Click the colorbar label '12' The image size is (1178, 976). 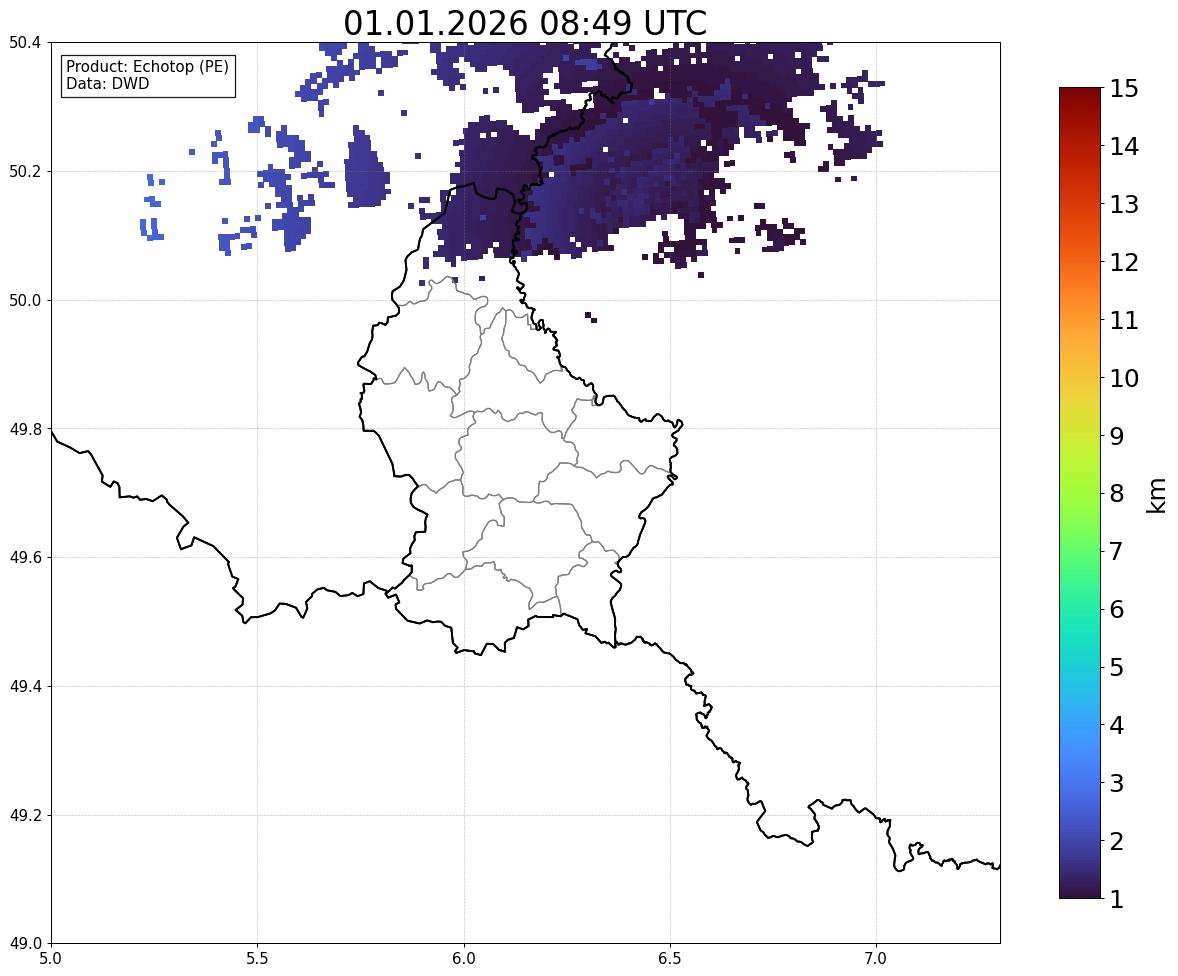point(1124,262)
